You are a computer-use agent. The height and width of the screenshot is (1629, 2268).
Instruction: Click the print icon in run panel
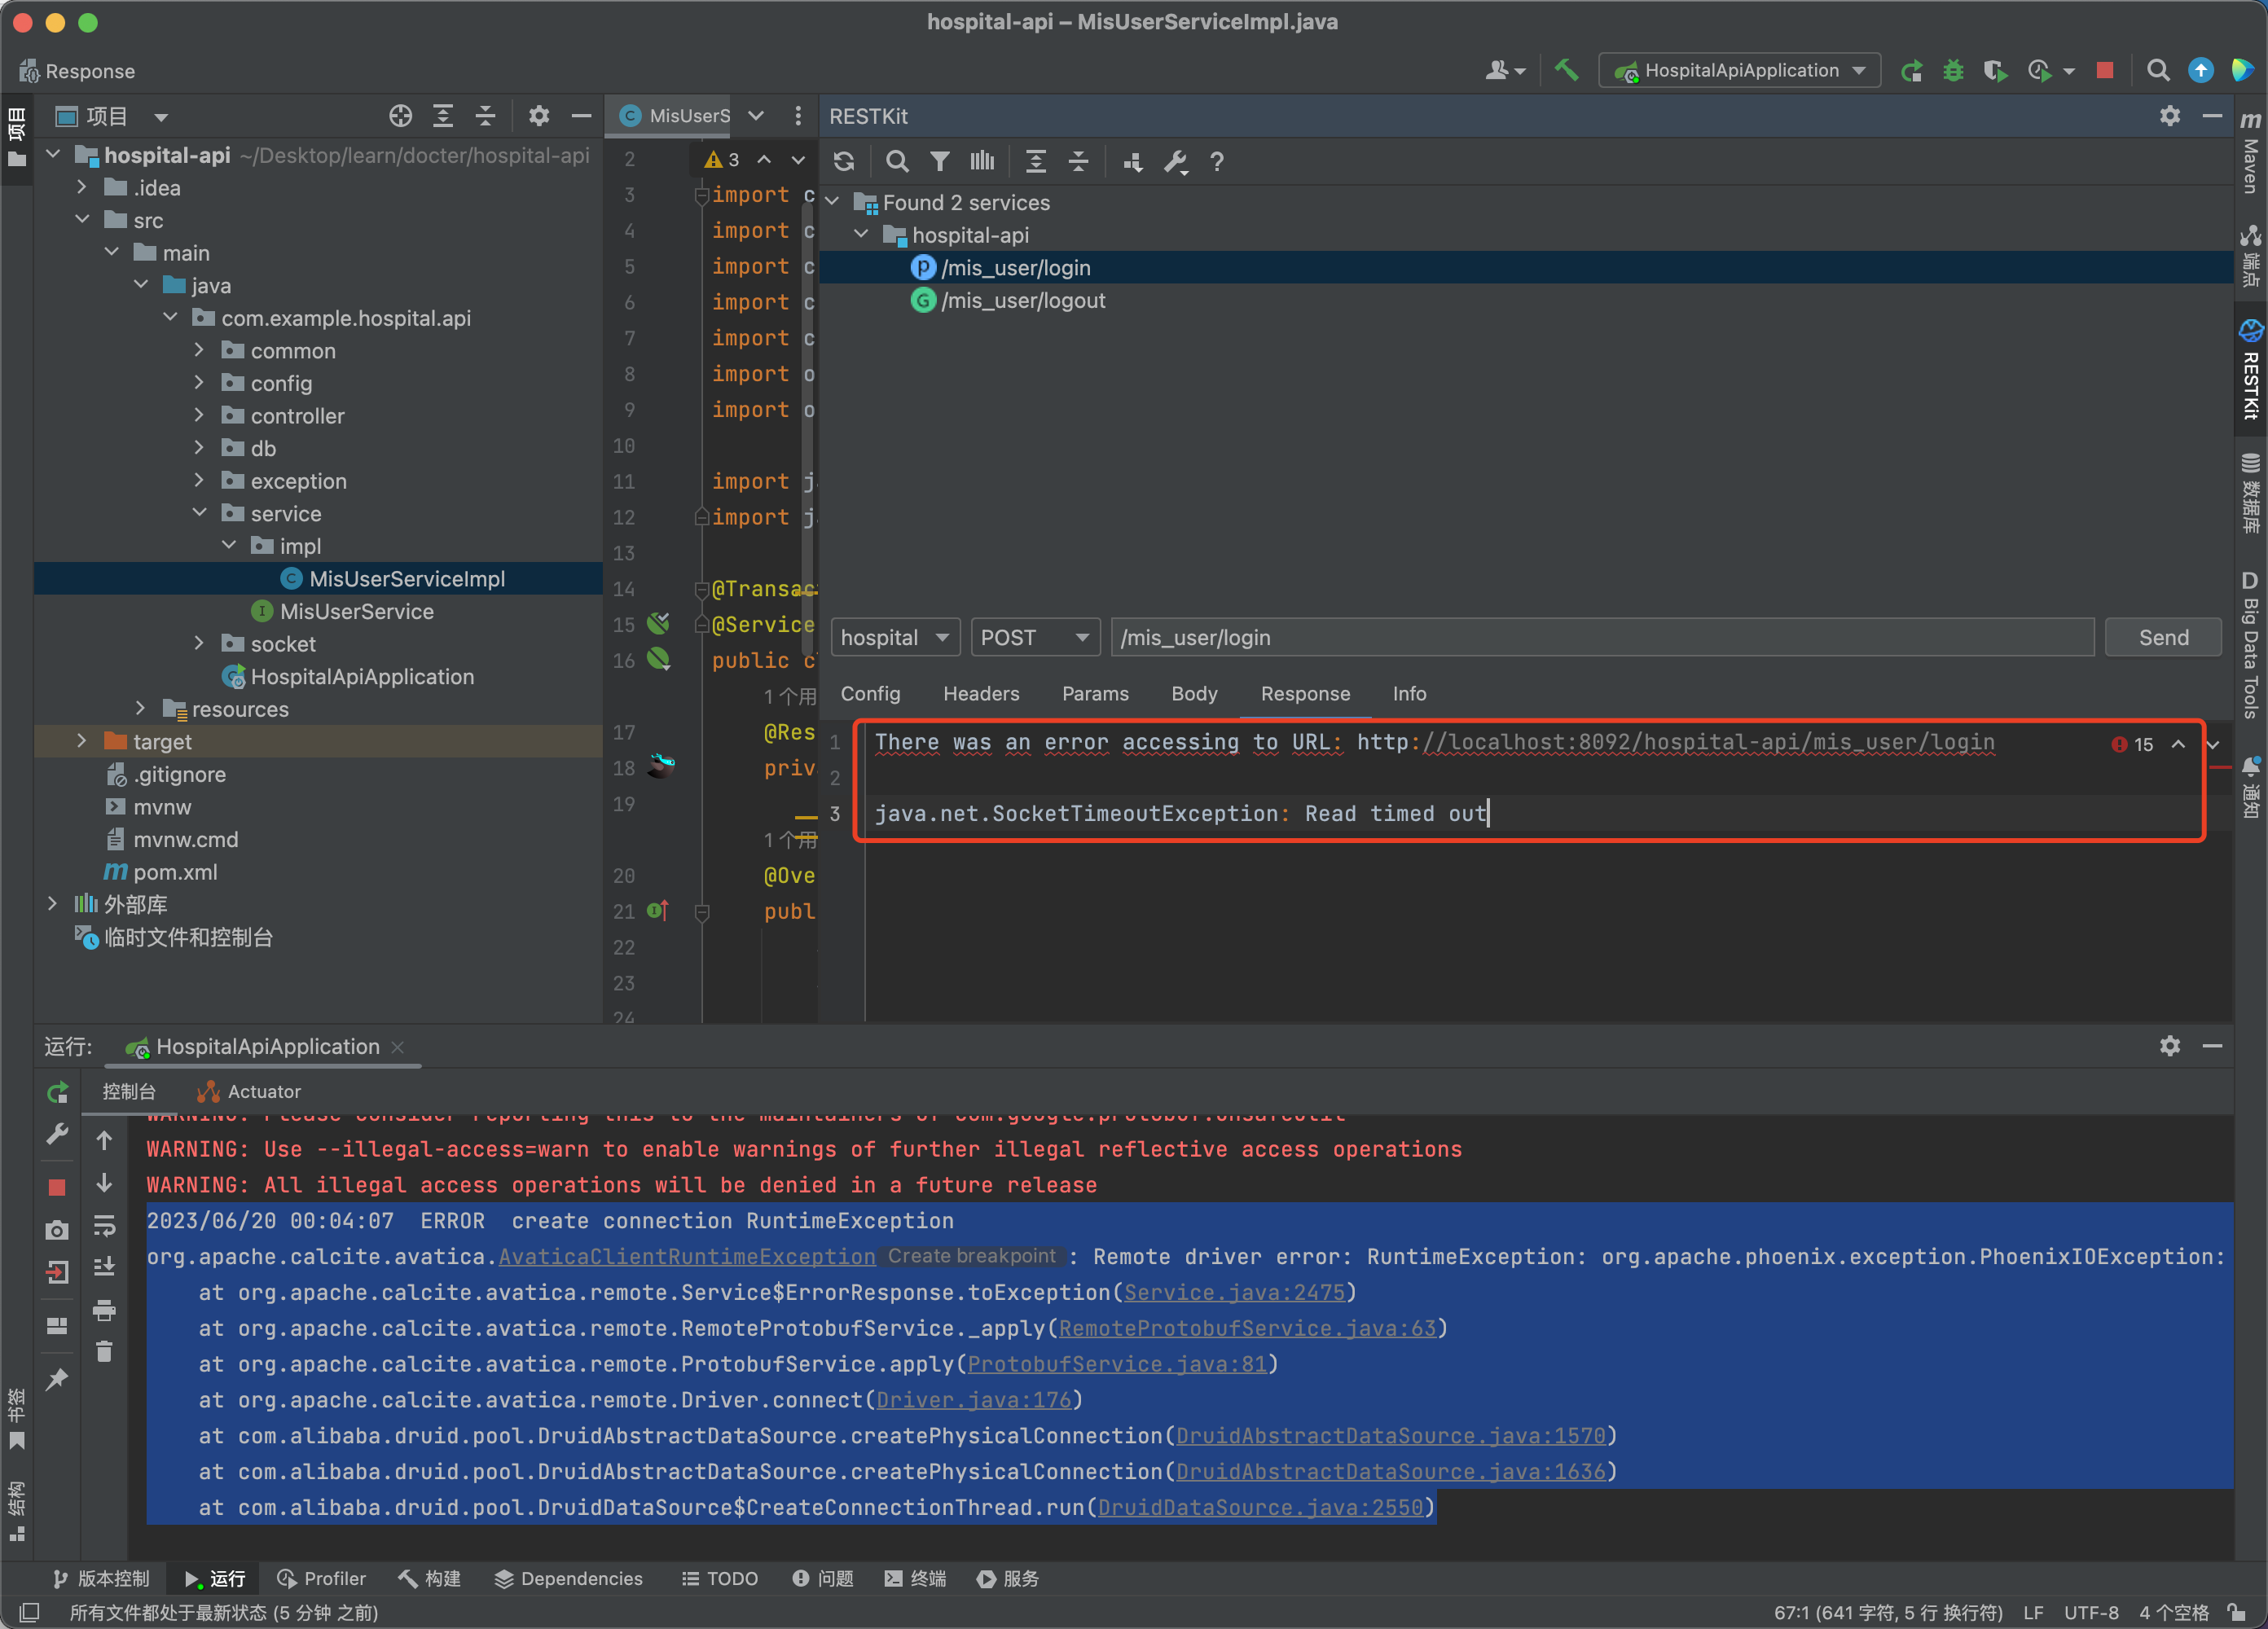(x=104, y=1310)
